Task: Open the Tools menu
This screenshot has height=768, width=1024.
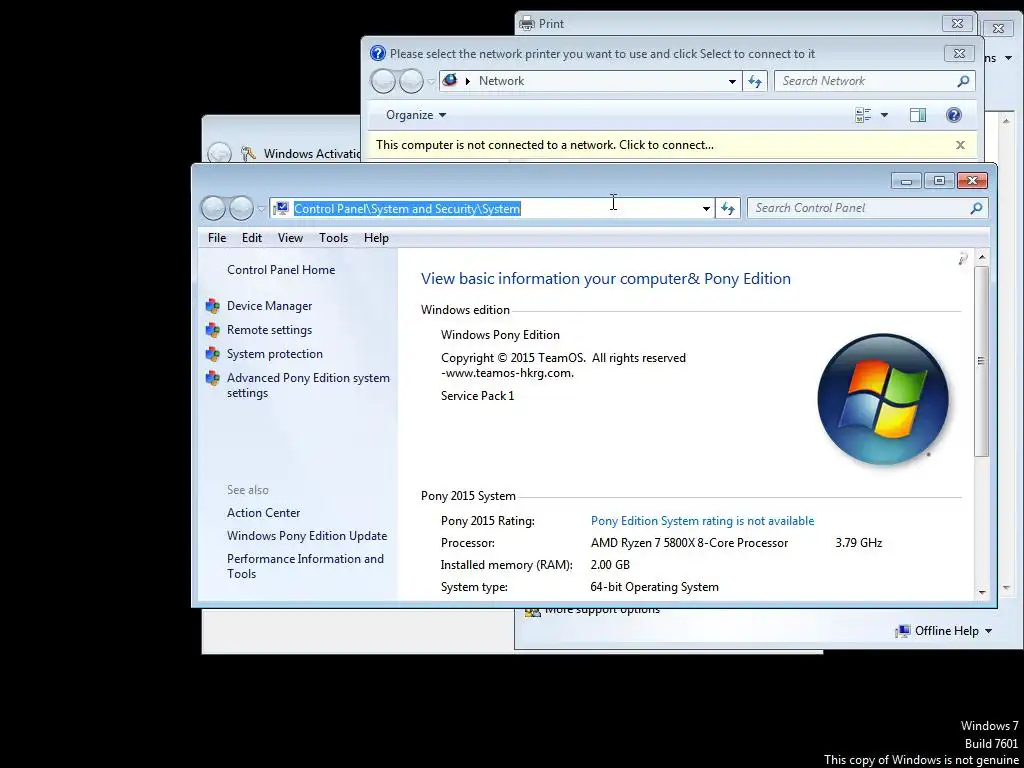Action: coord(333,238)
